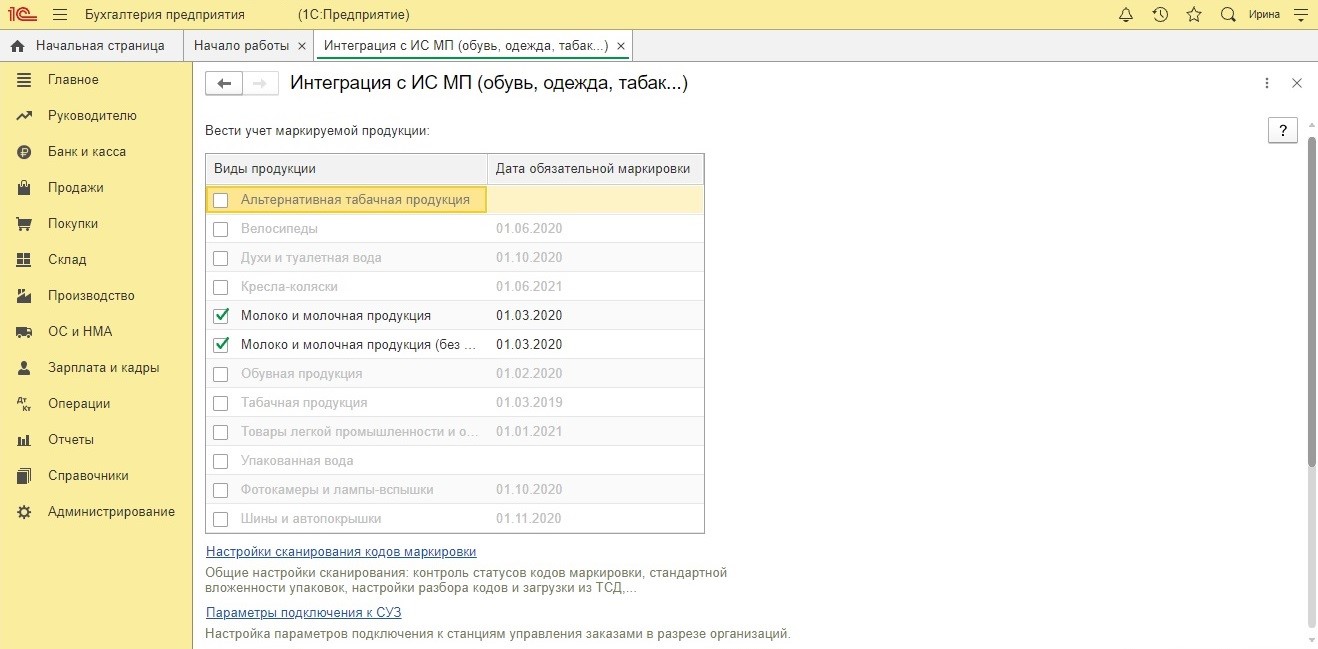Screen dimensions: 1318x649
Task: Go forward with the right arrow button
Action: tap(260, 84)
